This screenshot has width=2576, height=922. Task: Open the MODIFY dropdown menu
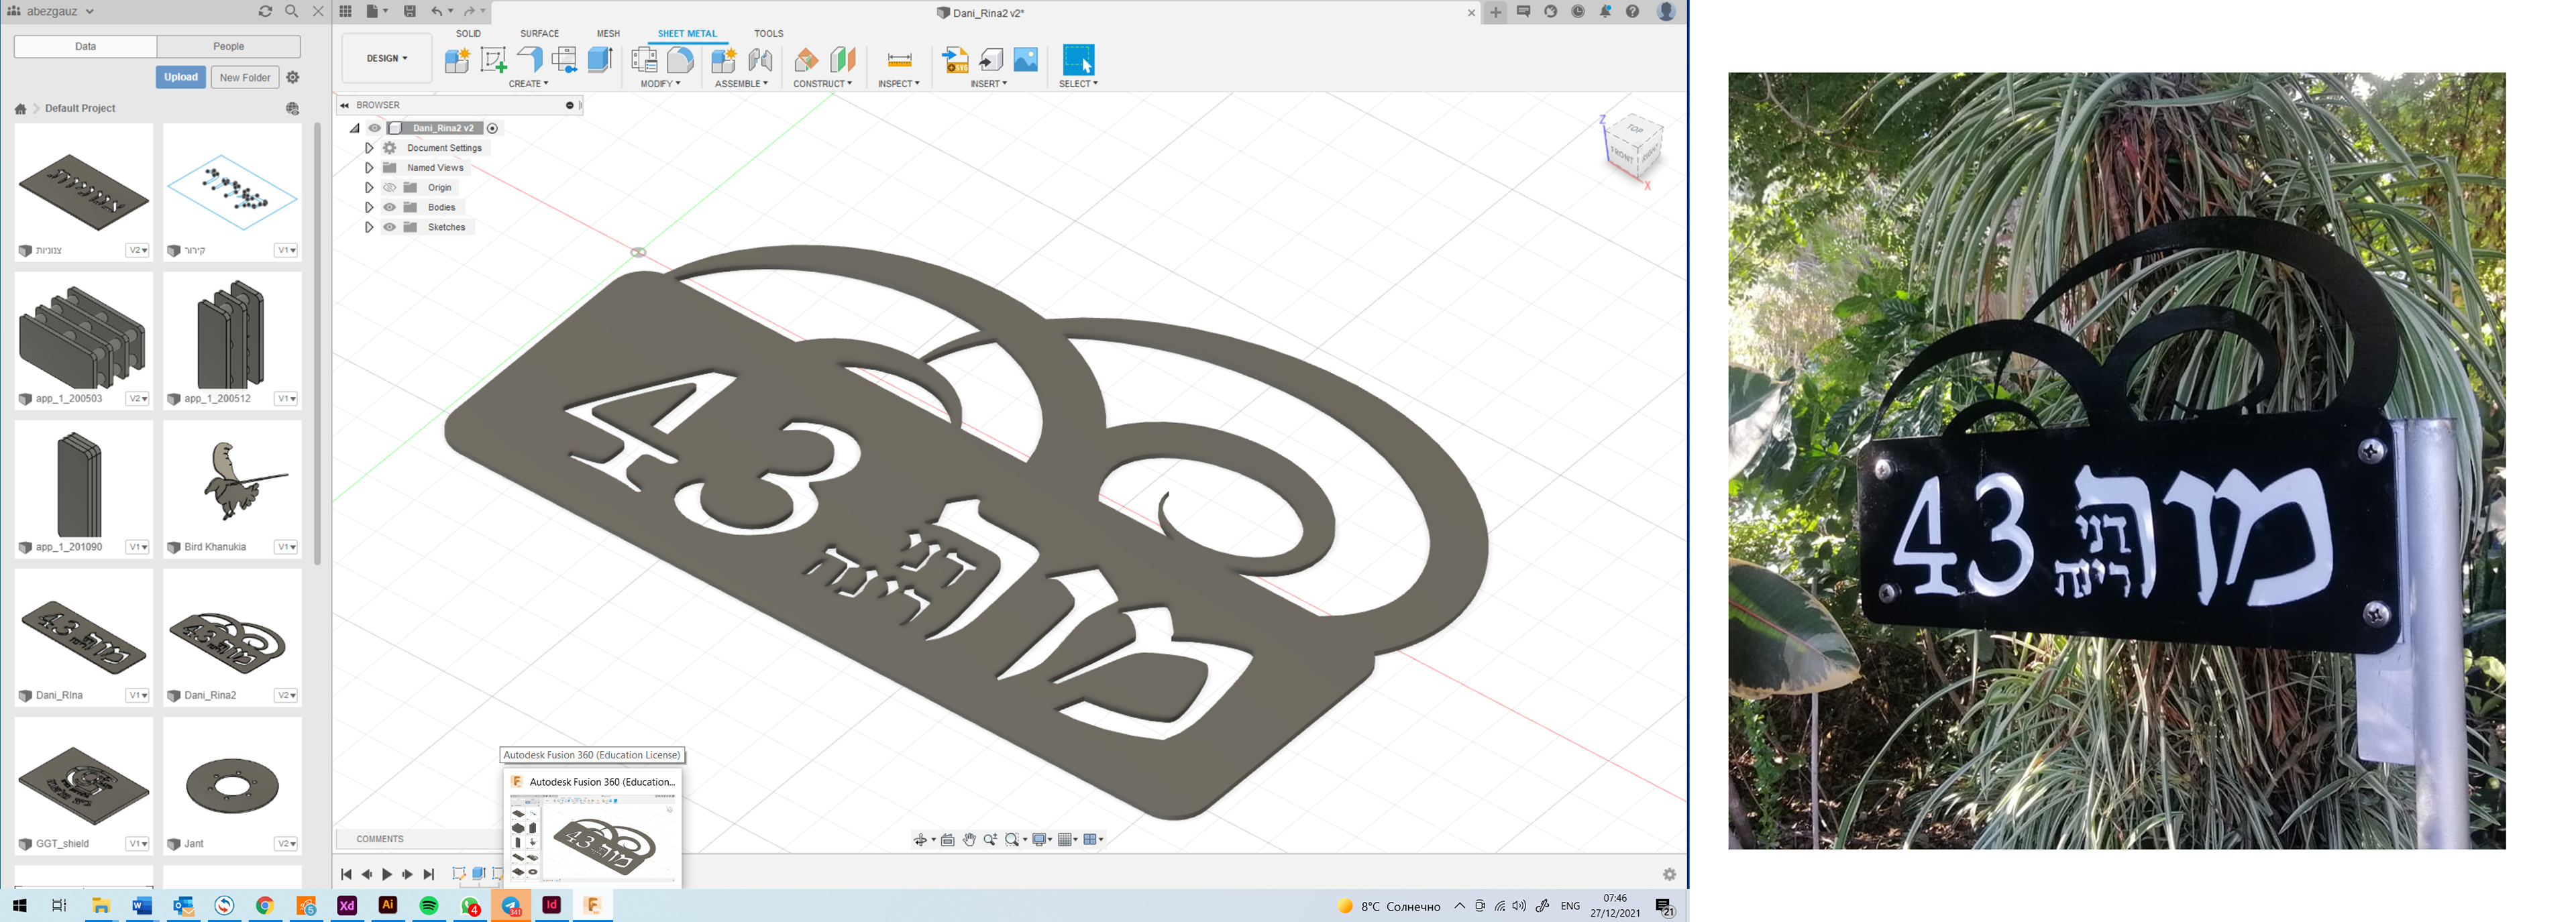[x=660, y=84]
